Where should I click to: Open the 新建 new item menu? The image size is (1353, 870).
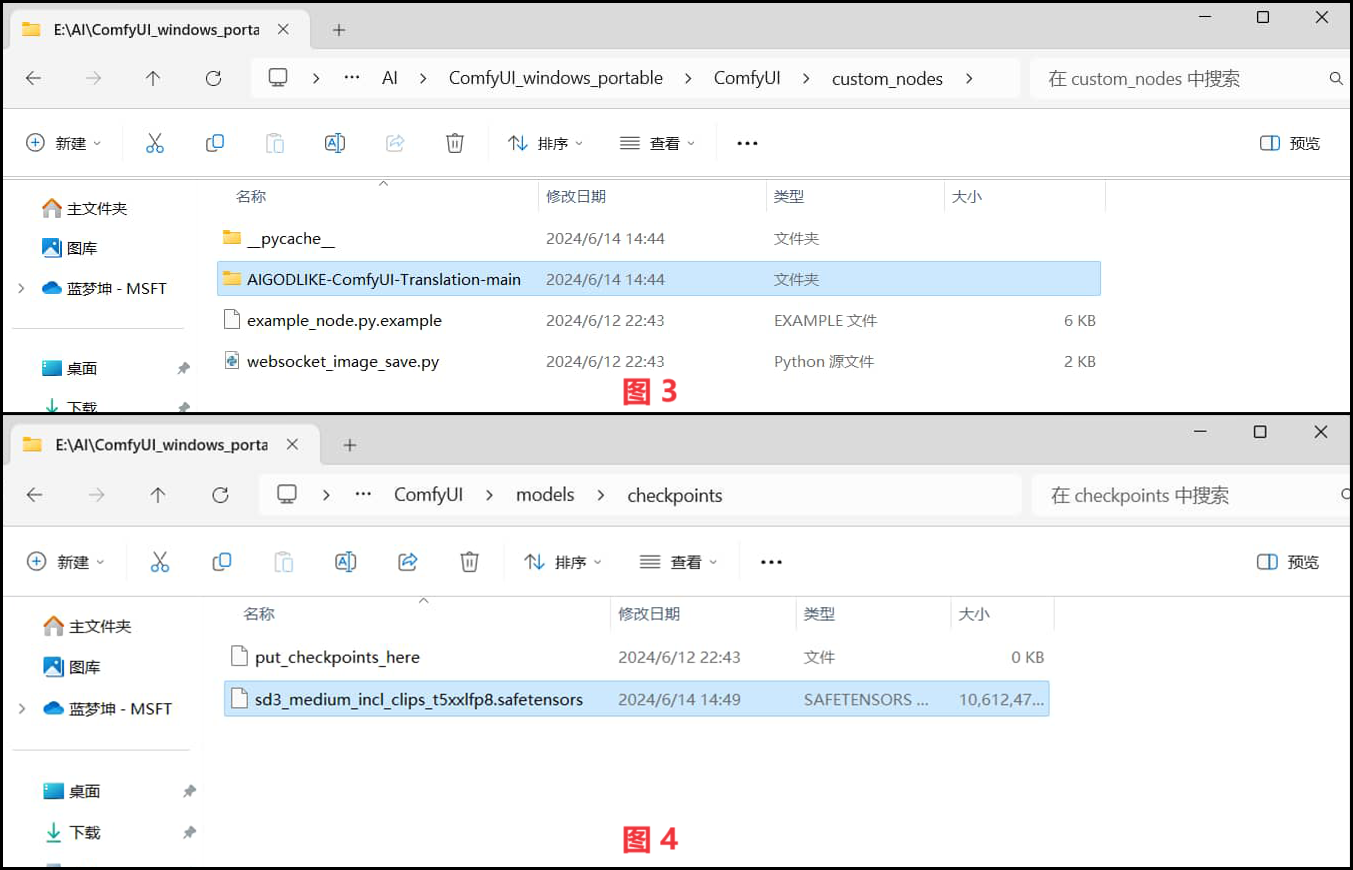tap(64, 142)
